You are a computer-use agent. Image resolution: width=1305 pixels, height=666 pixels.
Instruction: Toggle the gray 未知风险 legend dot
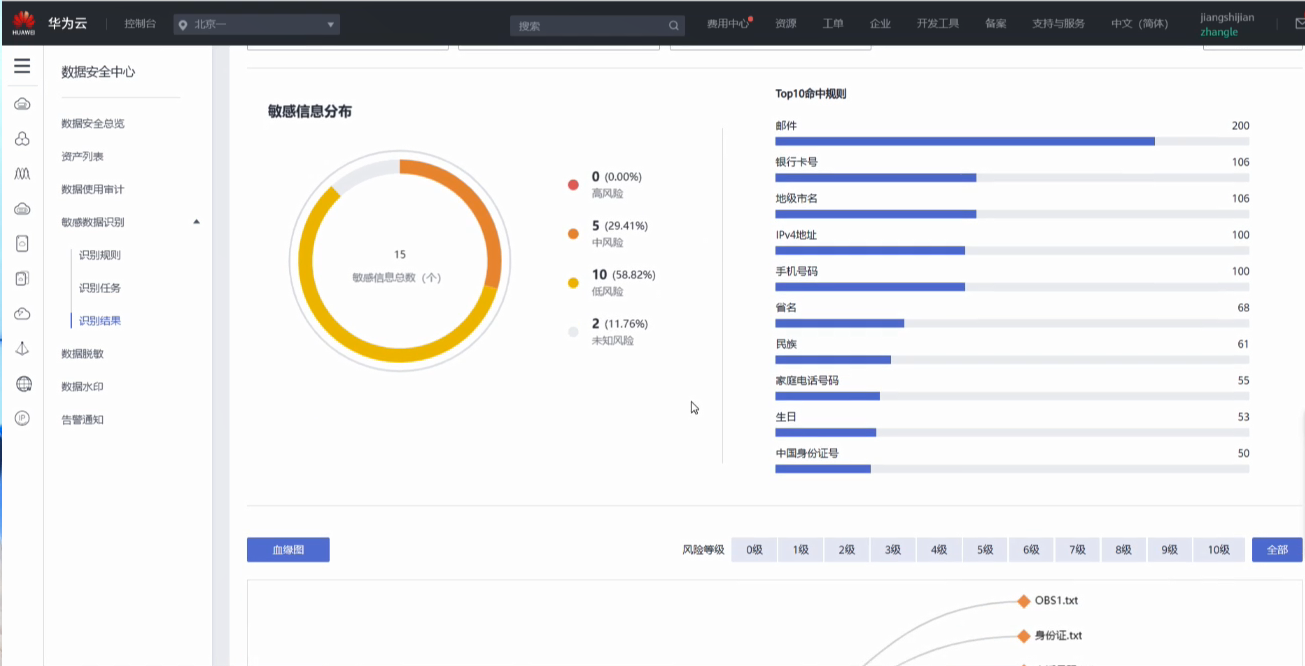[573, 332]
